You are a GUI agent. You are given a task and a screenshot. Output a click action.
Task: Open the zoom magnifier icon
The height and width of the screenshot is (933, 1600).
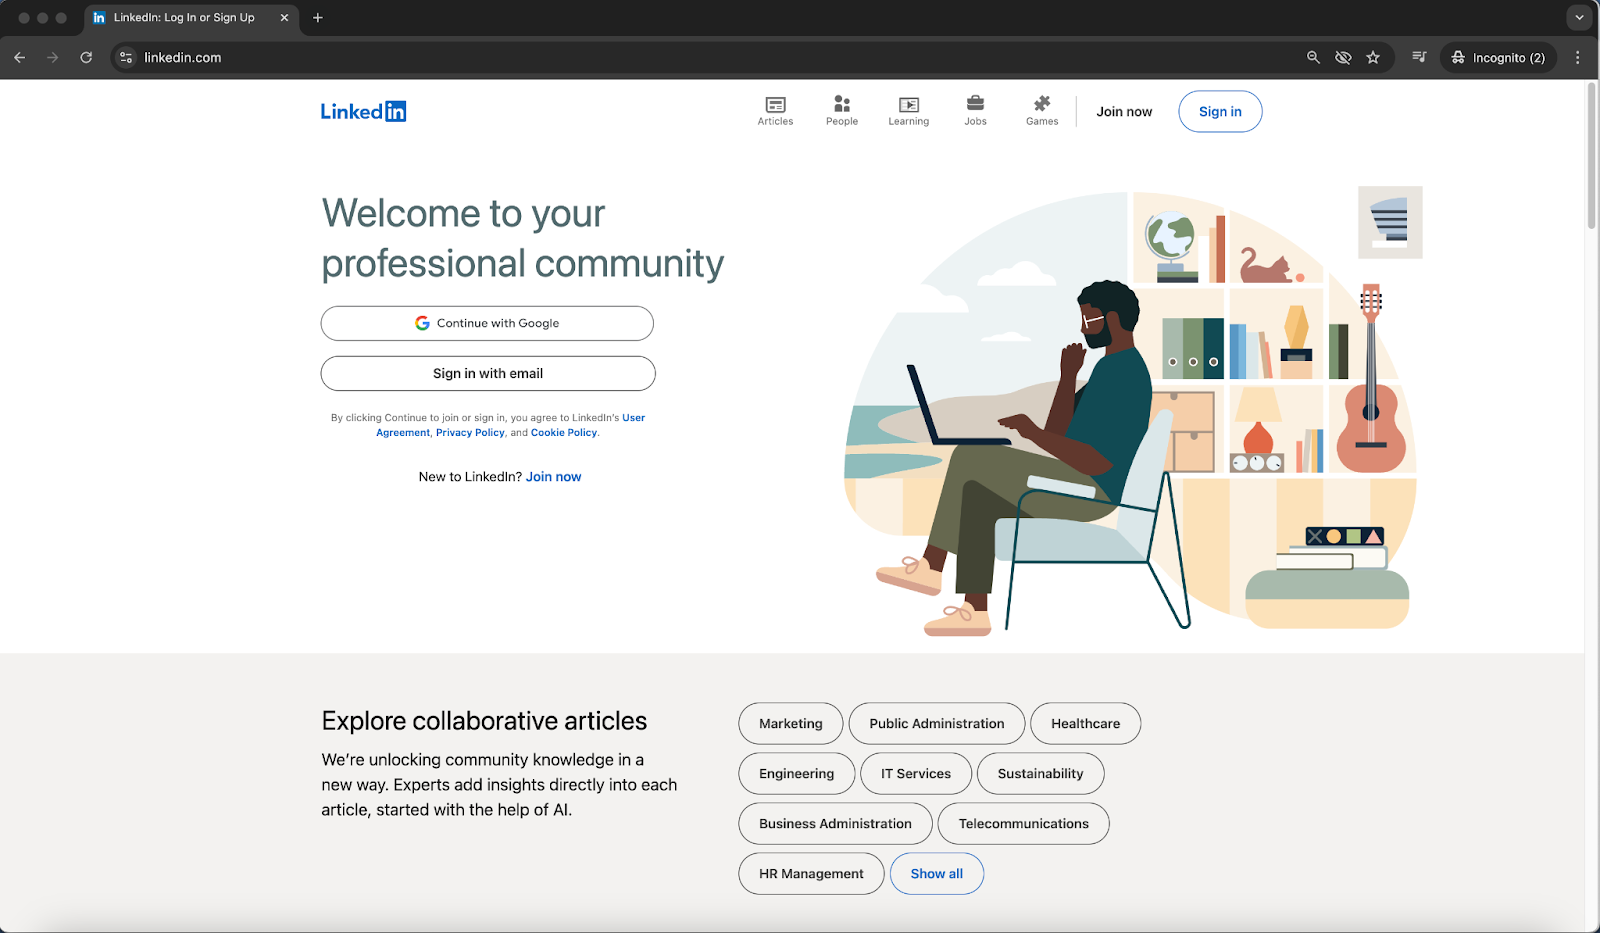[x=1313, y=57]
